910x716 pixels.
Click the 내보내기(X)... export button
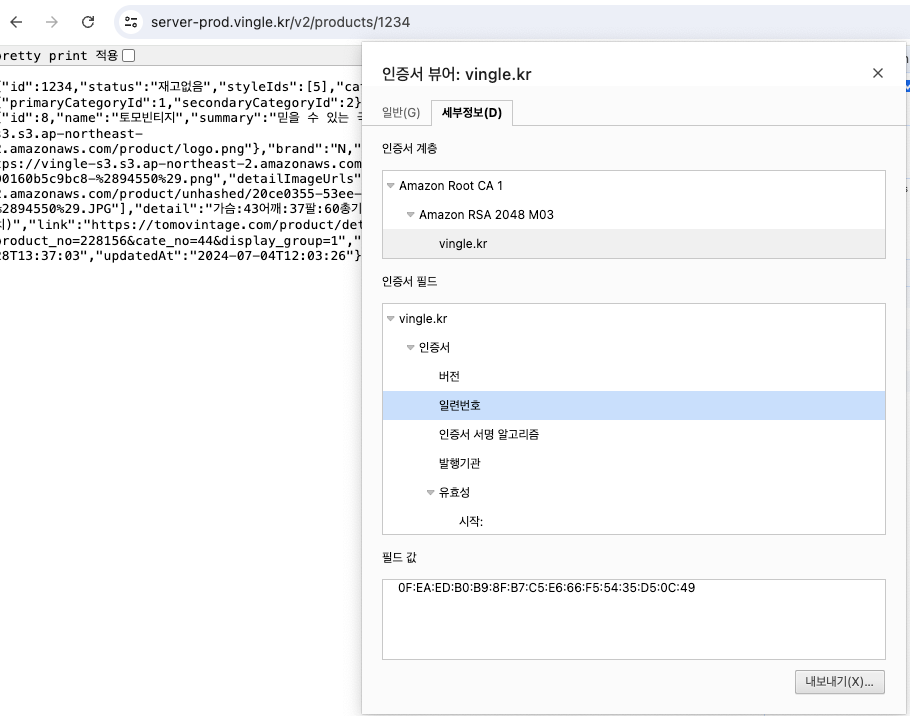point(839,682)
